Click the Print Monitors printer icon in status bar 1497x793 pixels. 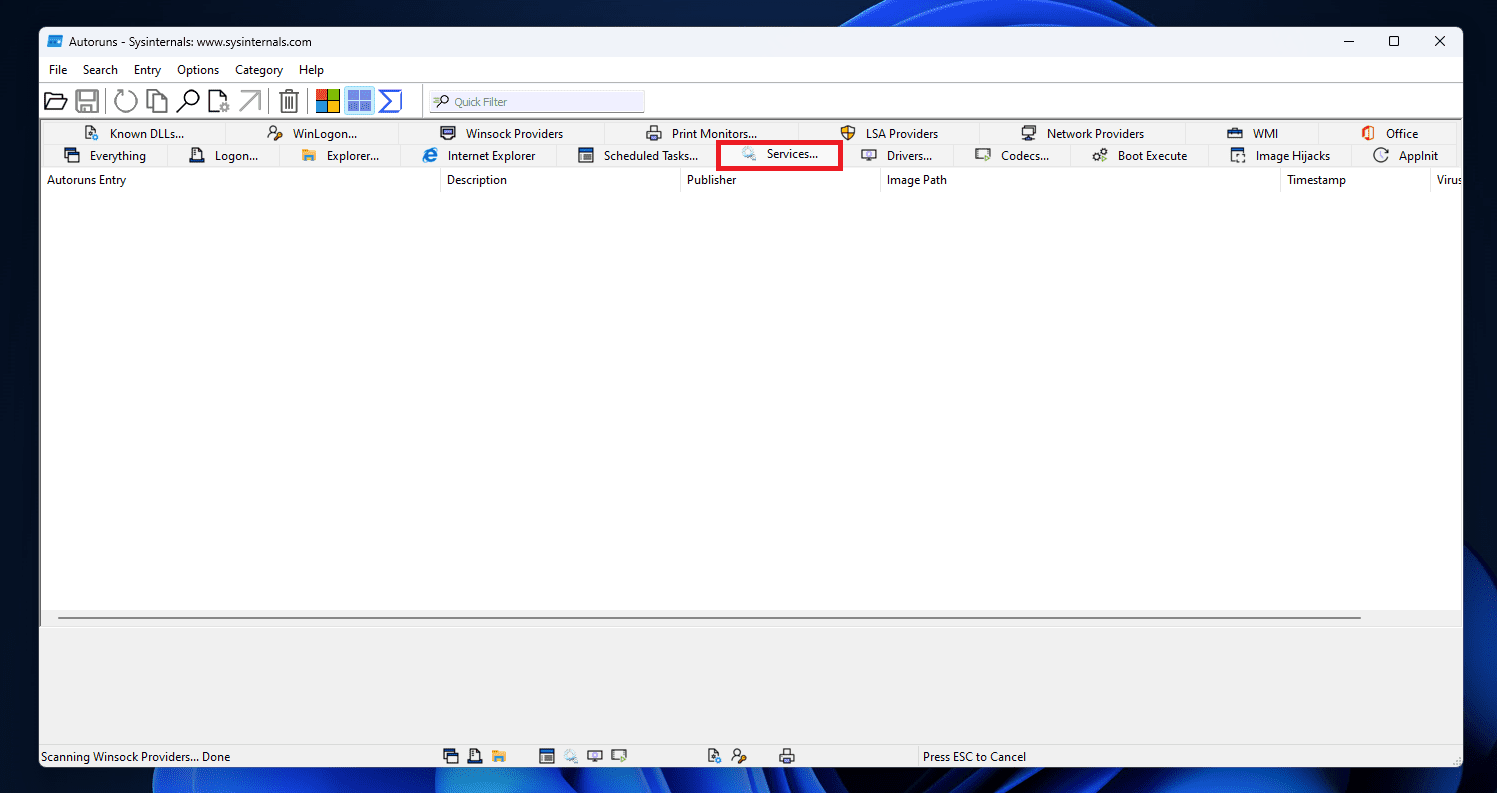point(787,756)
